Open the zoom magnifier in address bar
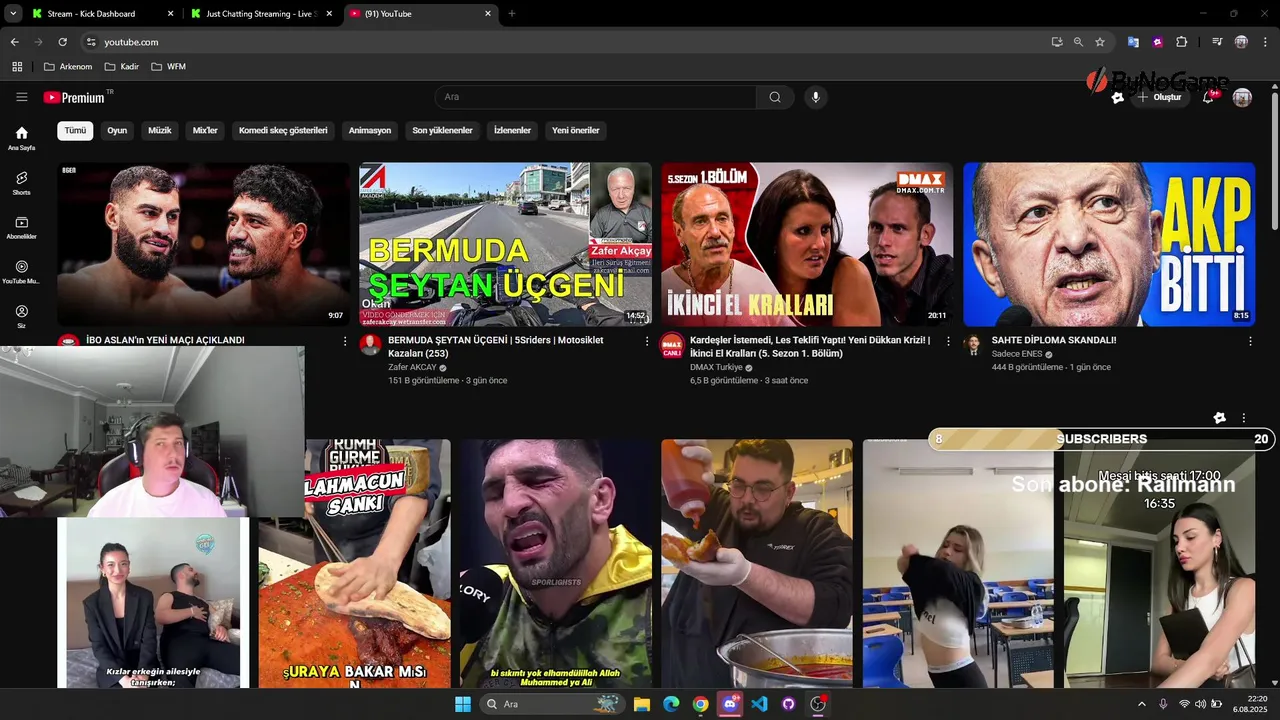 (1078, 42)
